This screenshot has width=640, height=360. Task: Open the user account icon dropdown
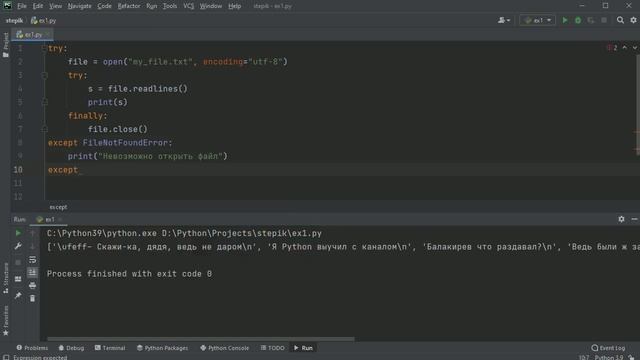504,20
